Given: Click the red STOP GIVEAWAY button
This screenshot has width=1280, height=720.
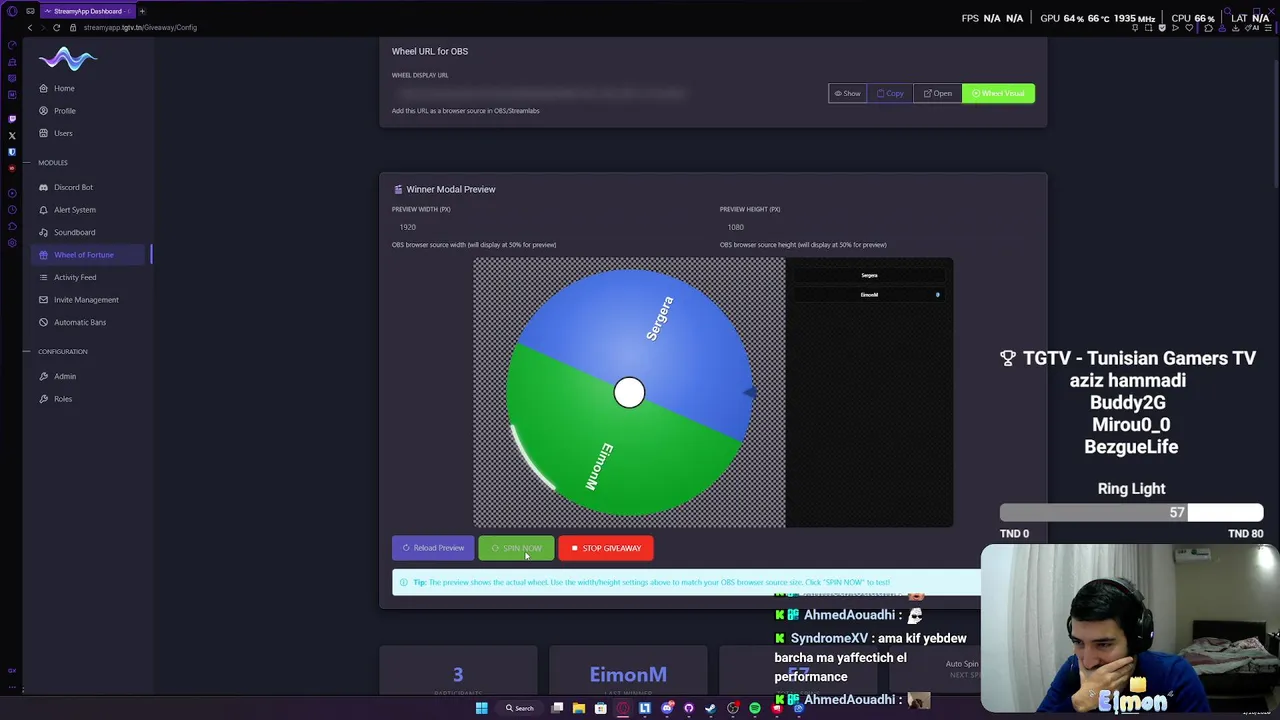Looking at the screenshot, I should [606, 548].
